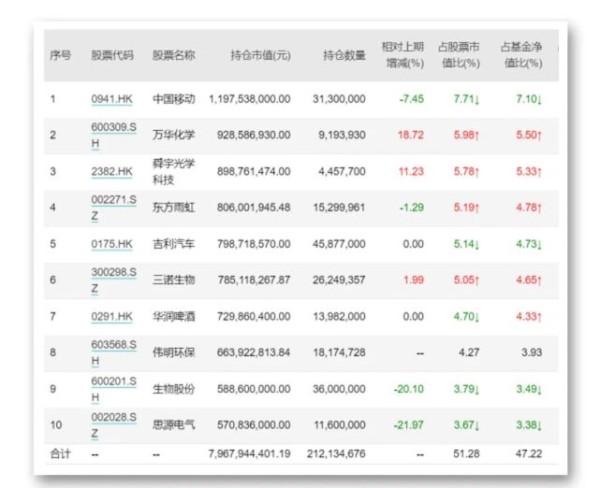Click market value 663,922,813.84

click(x=254, y=353)
